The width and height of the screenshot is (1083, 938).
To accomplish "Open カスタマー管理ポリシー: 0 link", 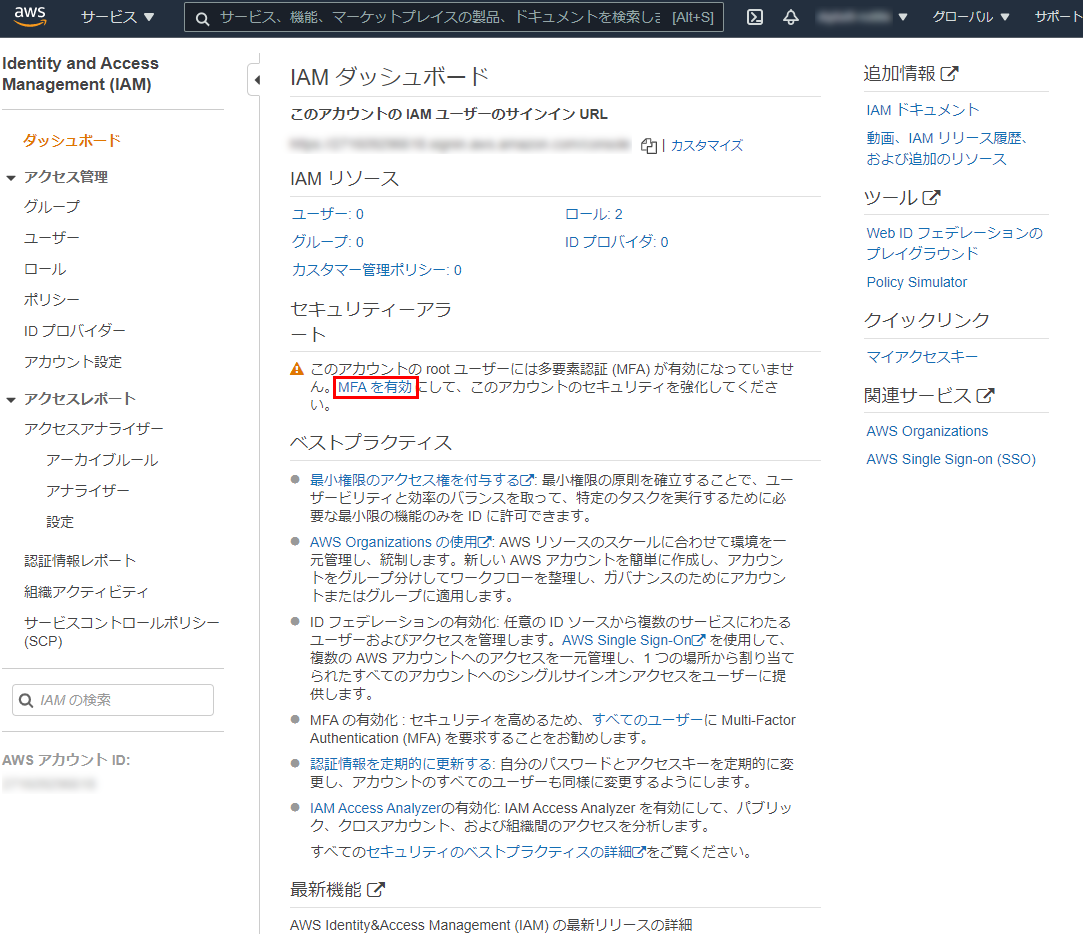I will (376, 270).
